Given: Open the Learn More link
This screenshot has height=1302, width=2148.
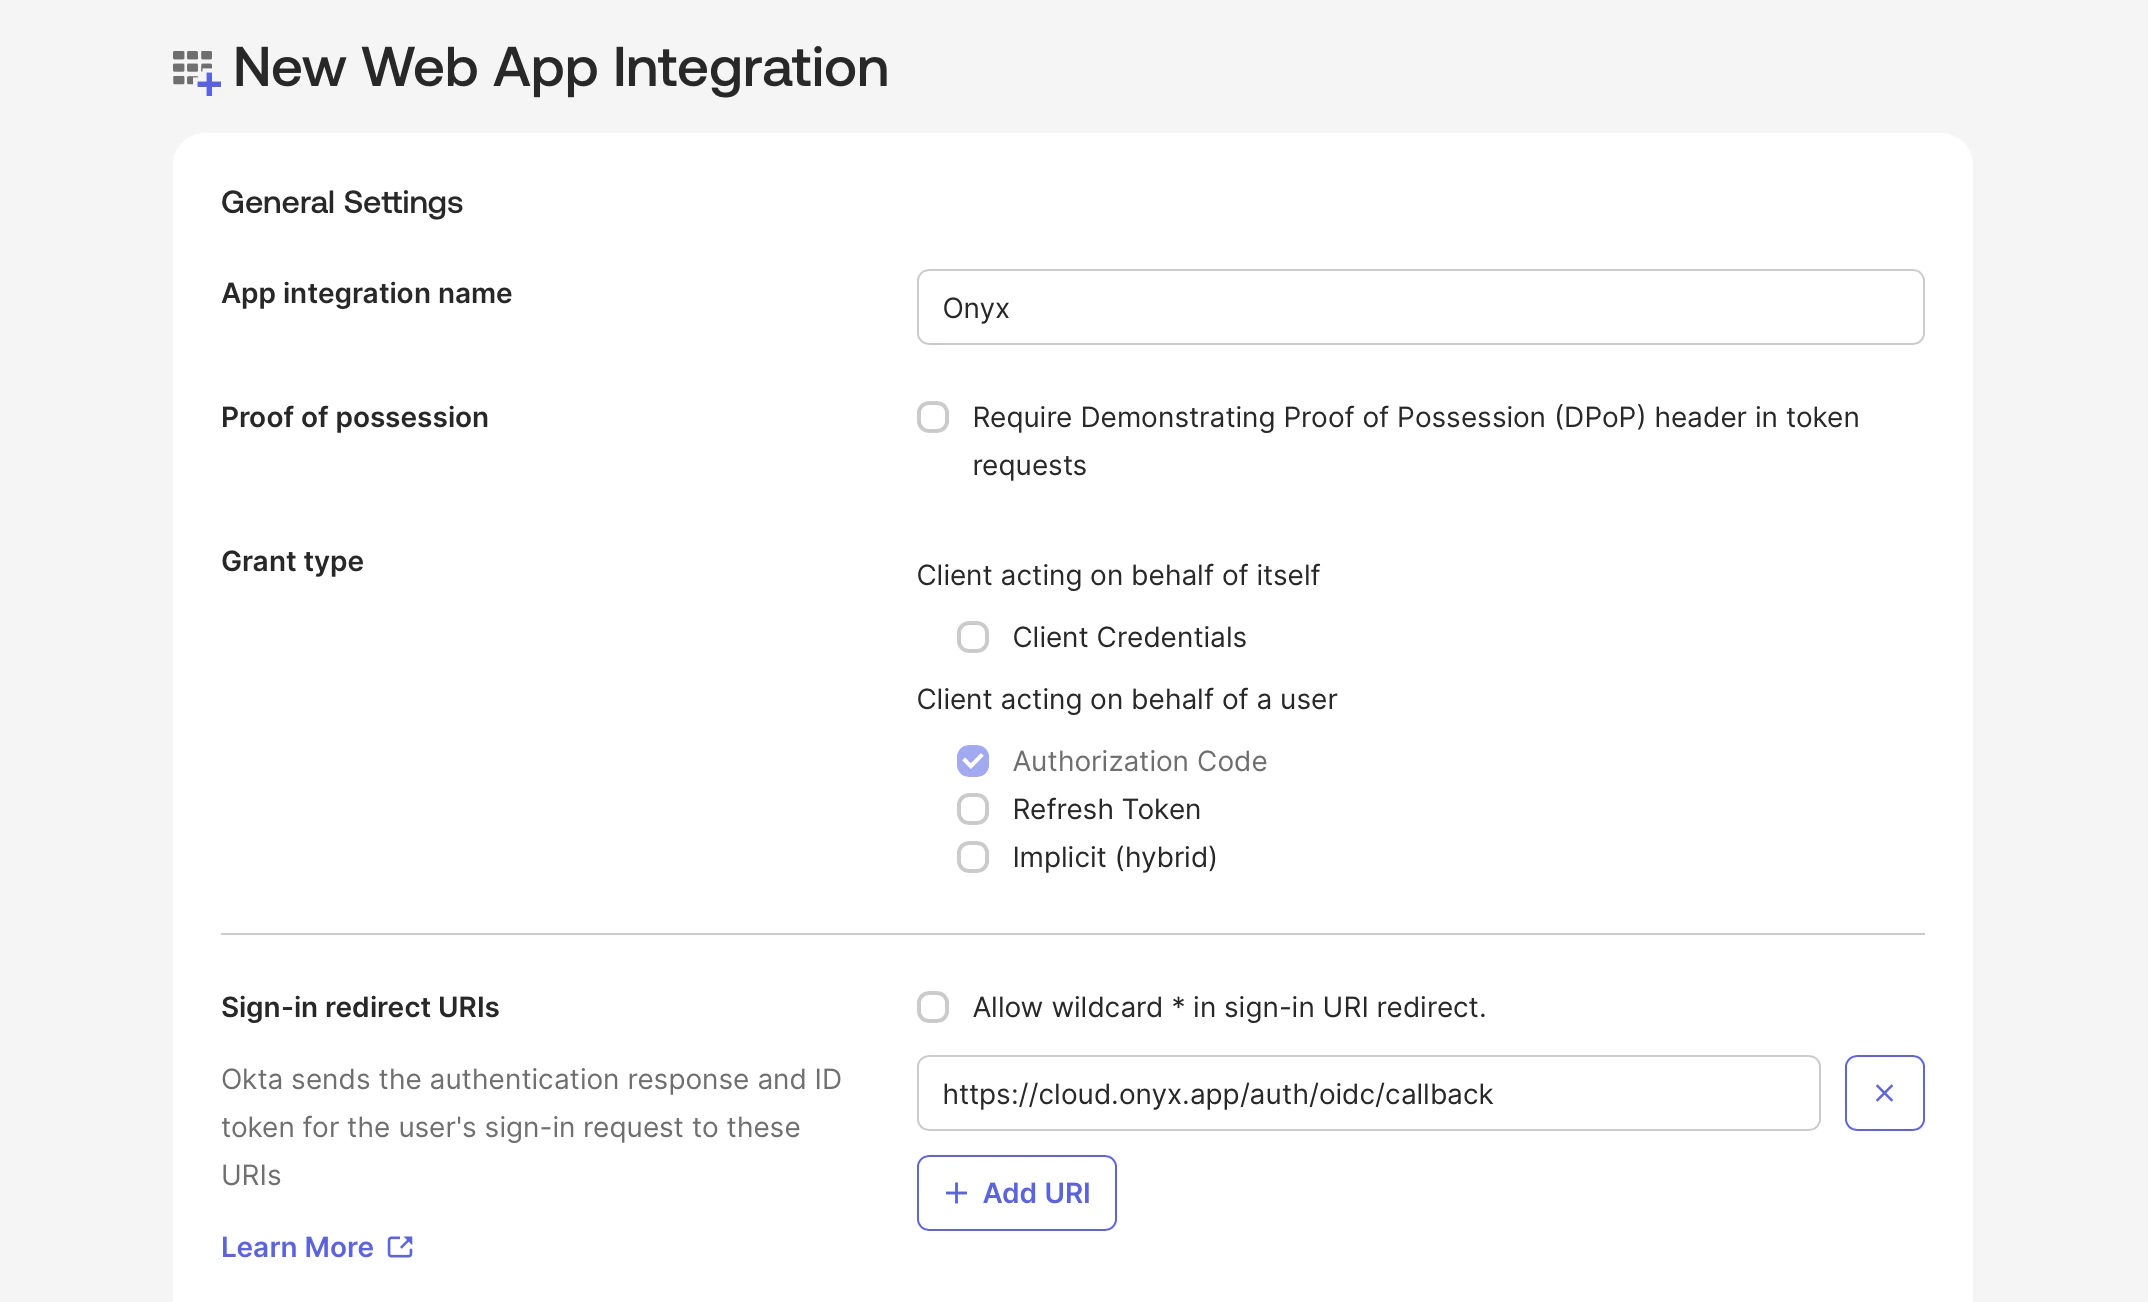Looking at the screenshot, I should tap(297, 1246).
